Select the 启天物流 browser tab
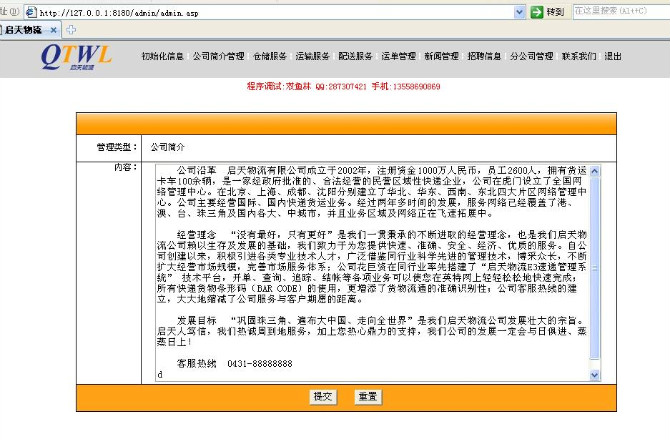 tap(29, 30)
